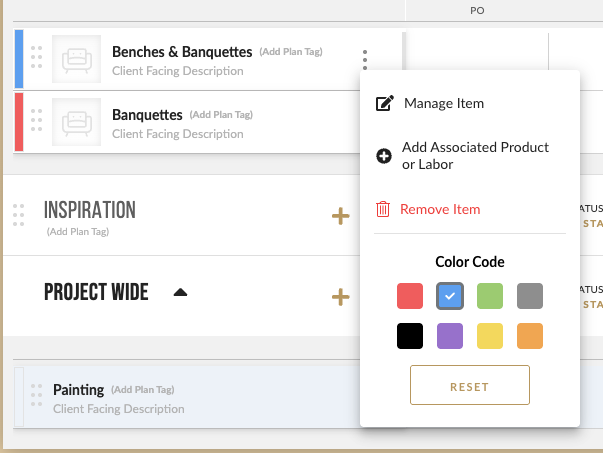The width and height of the screenshot is (603, 453).
Task: Click the PO column header
Action: 477,11
